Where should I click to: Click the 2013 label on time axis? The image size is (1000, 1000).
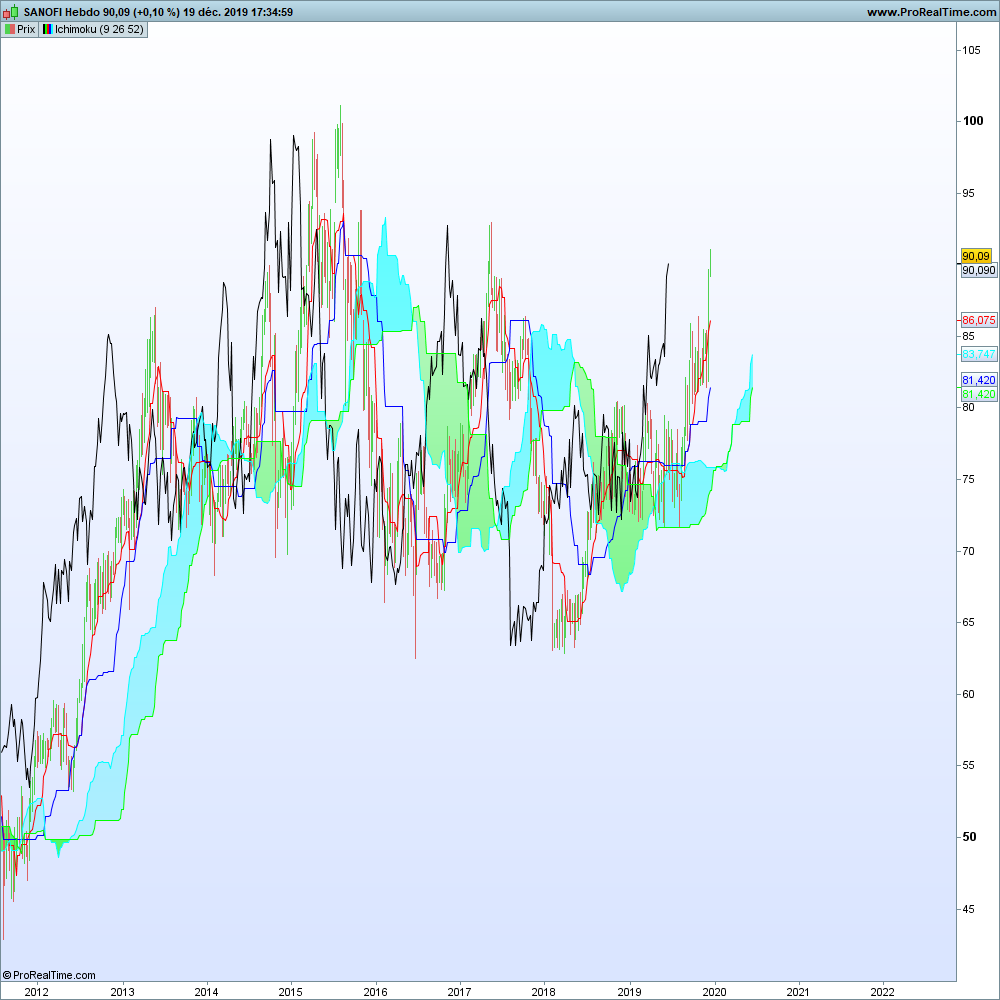pos(122,992)
